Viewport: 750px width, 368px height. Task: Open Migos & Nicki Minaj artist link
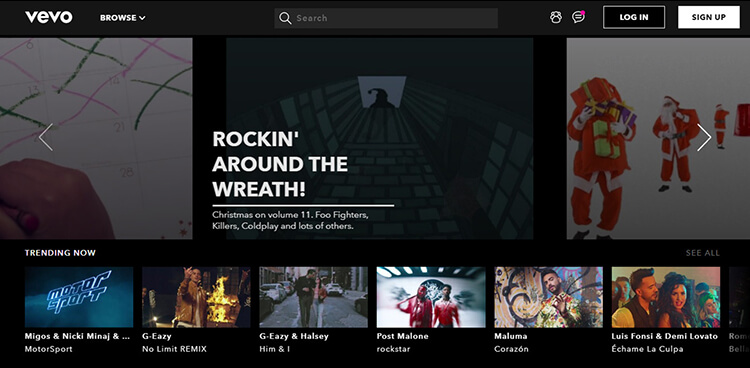(77, 336)
